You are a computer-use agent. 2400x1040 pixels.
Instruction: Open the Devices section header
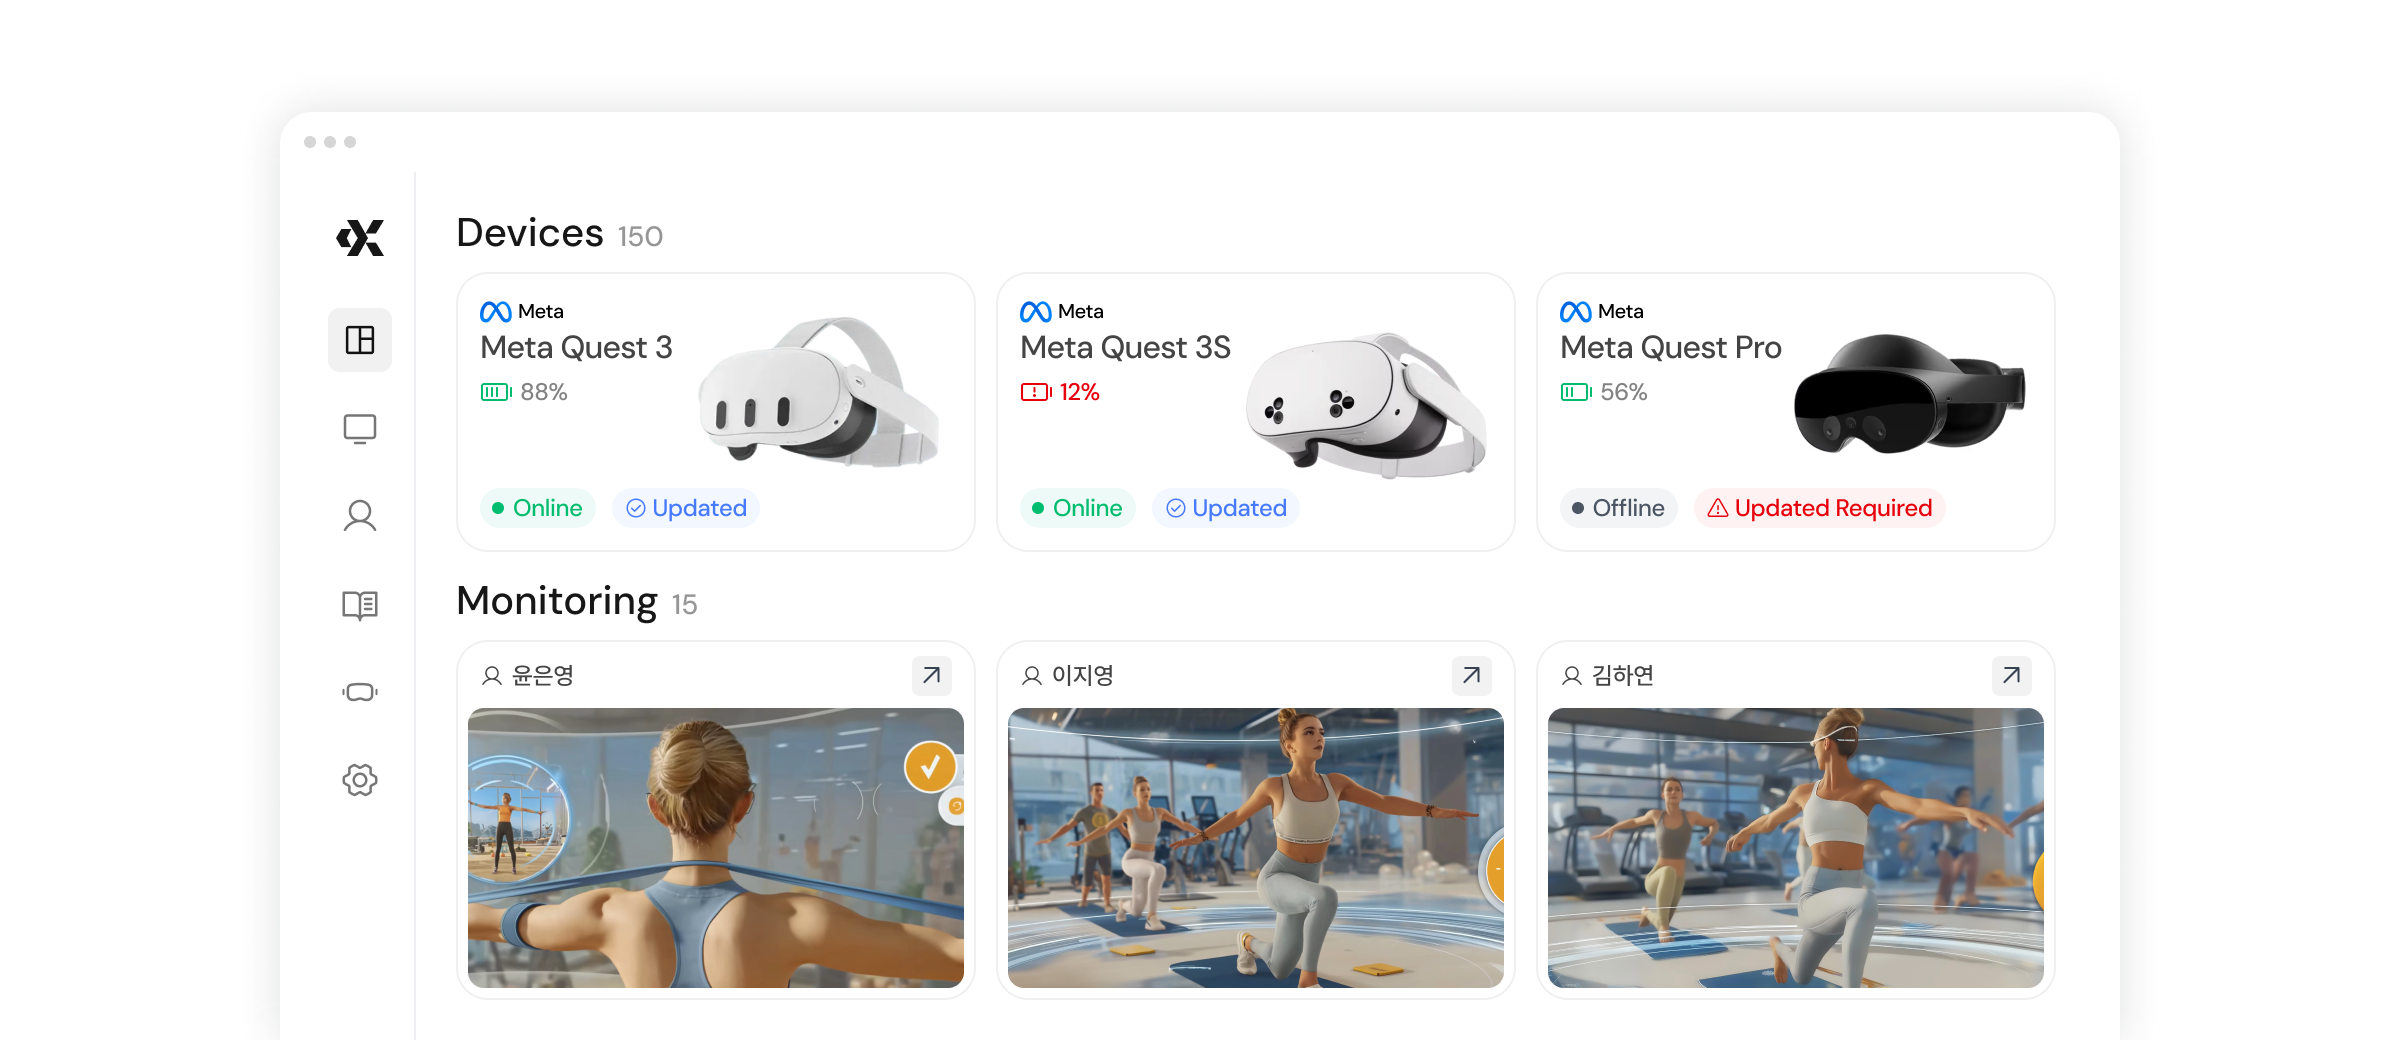click(x=530, y=234)
